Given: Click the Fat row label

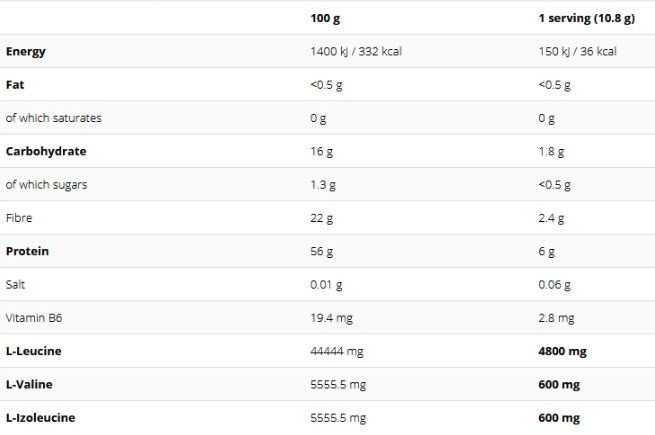Looking at the screenshot, I should 15,85.
